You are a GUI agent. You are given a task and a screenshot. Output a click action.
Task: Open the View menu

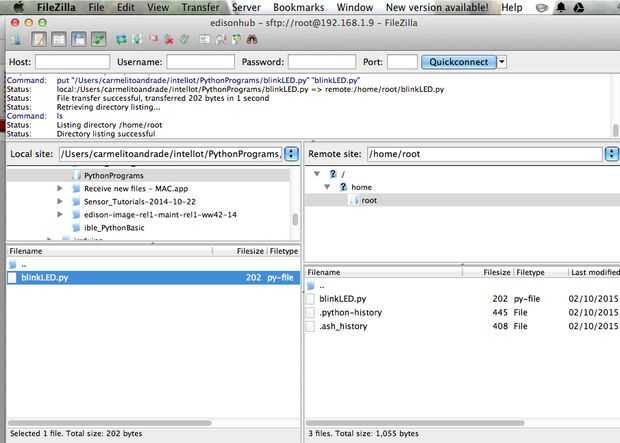[158, 7]
